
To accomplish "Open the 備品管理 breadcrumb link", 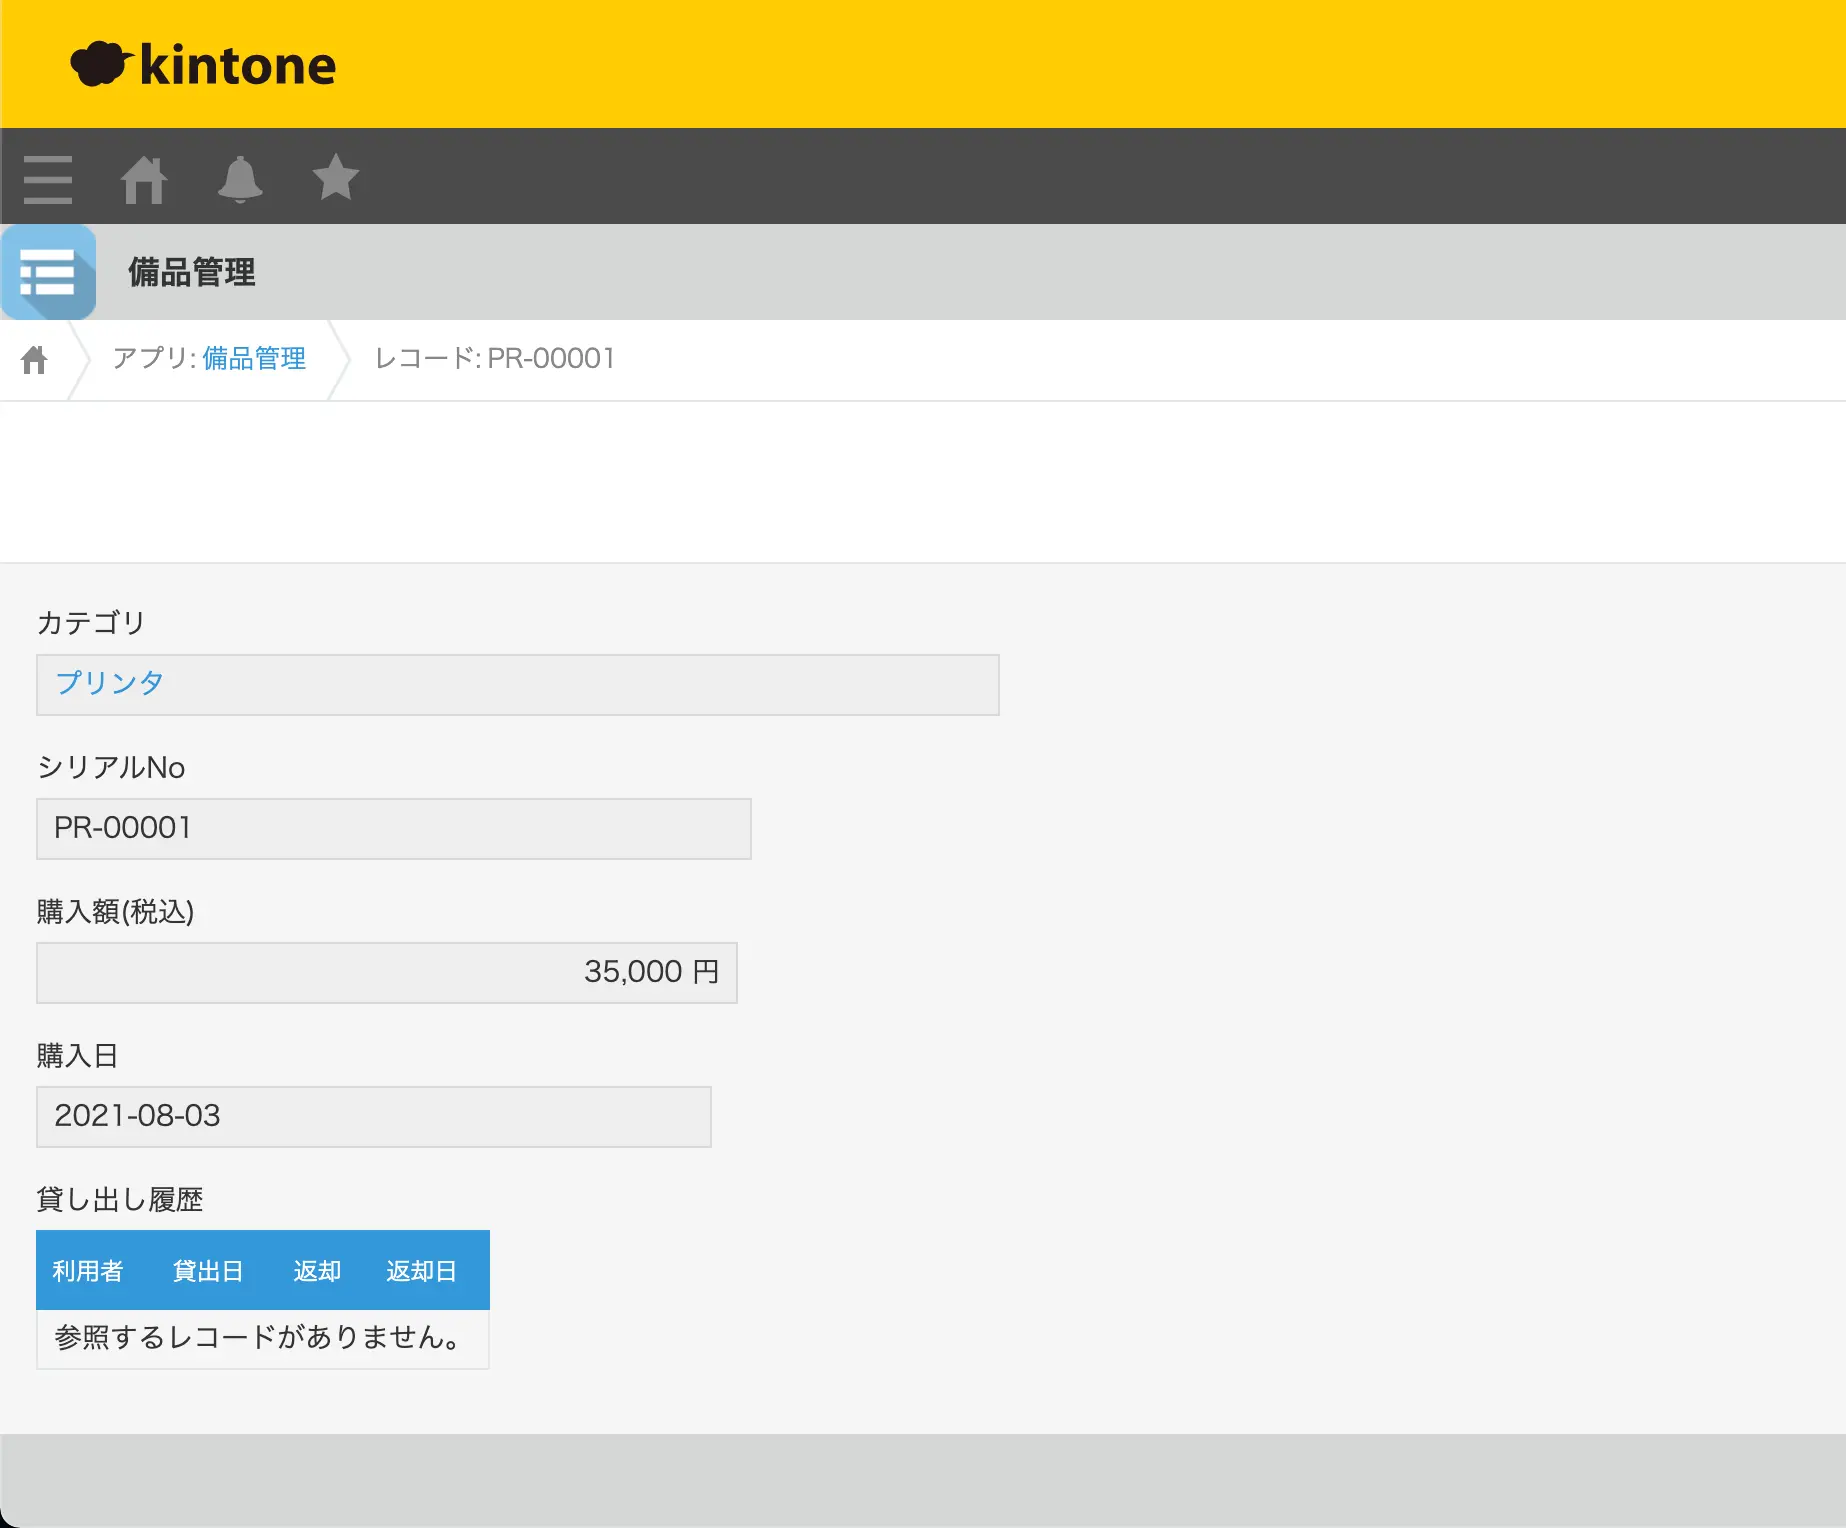I will coord(254,358).
